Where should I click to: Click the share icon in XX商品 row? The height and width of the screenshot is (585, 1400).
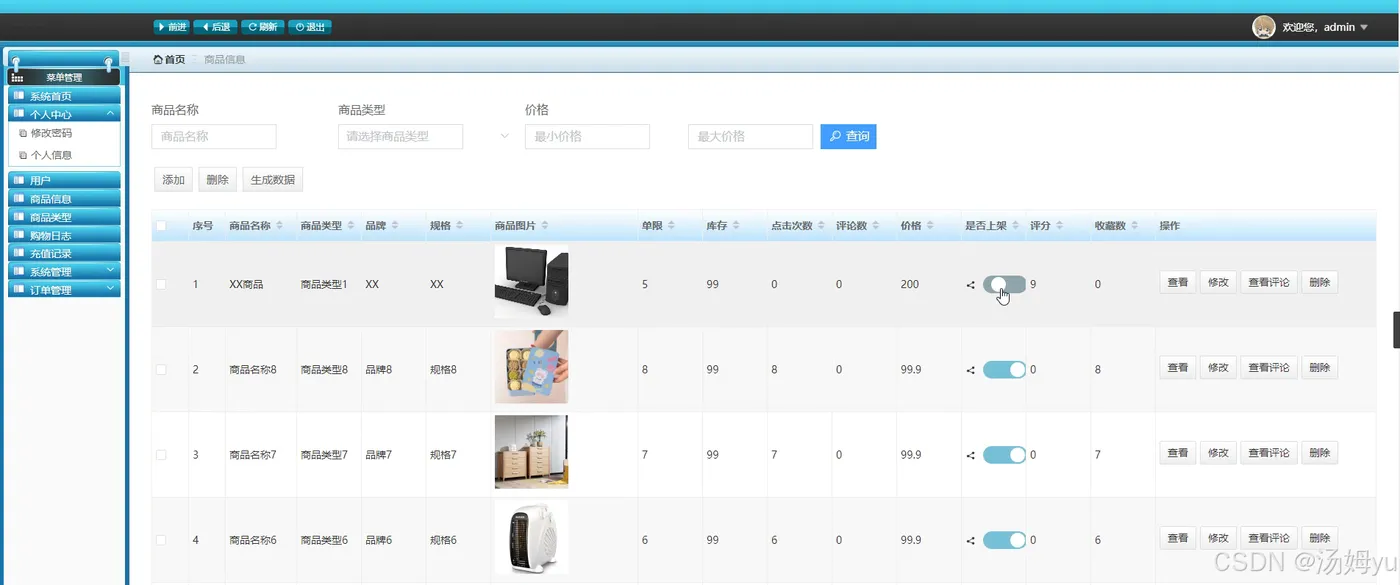click(x=971, y=285)
